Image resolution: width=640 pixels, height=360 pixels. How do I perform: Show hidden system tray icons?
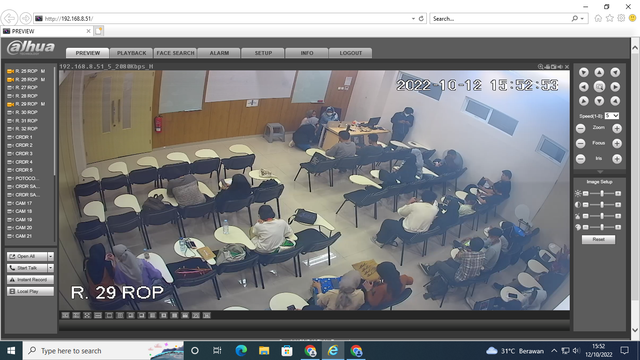554,351
